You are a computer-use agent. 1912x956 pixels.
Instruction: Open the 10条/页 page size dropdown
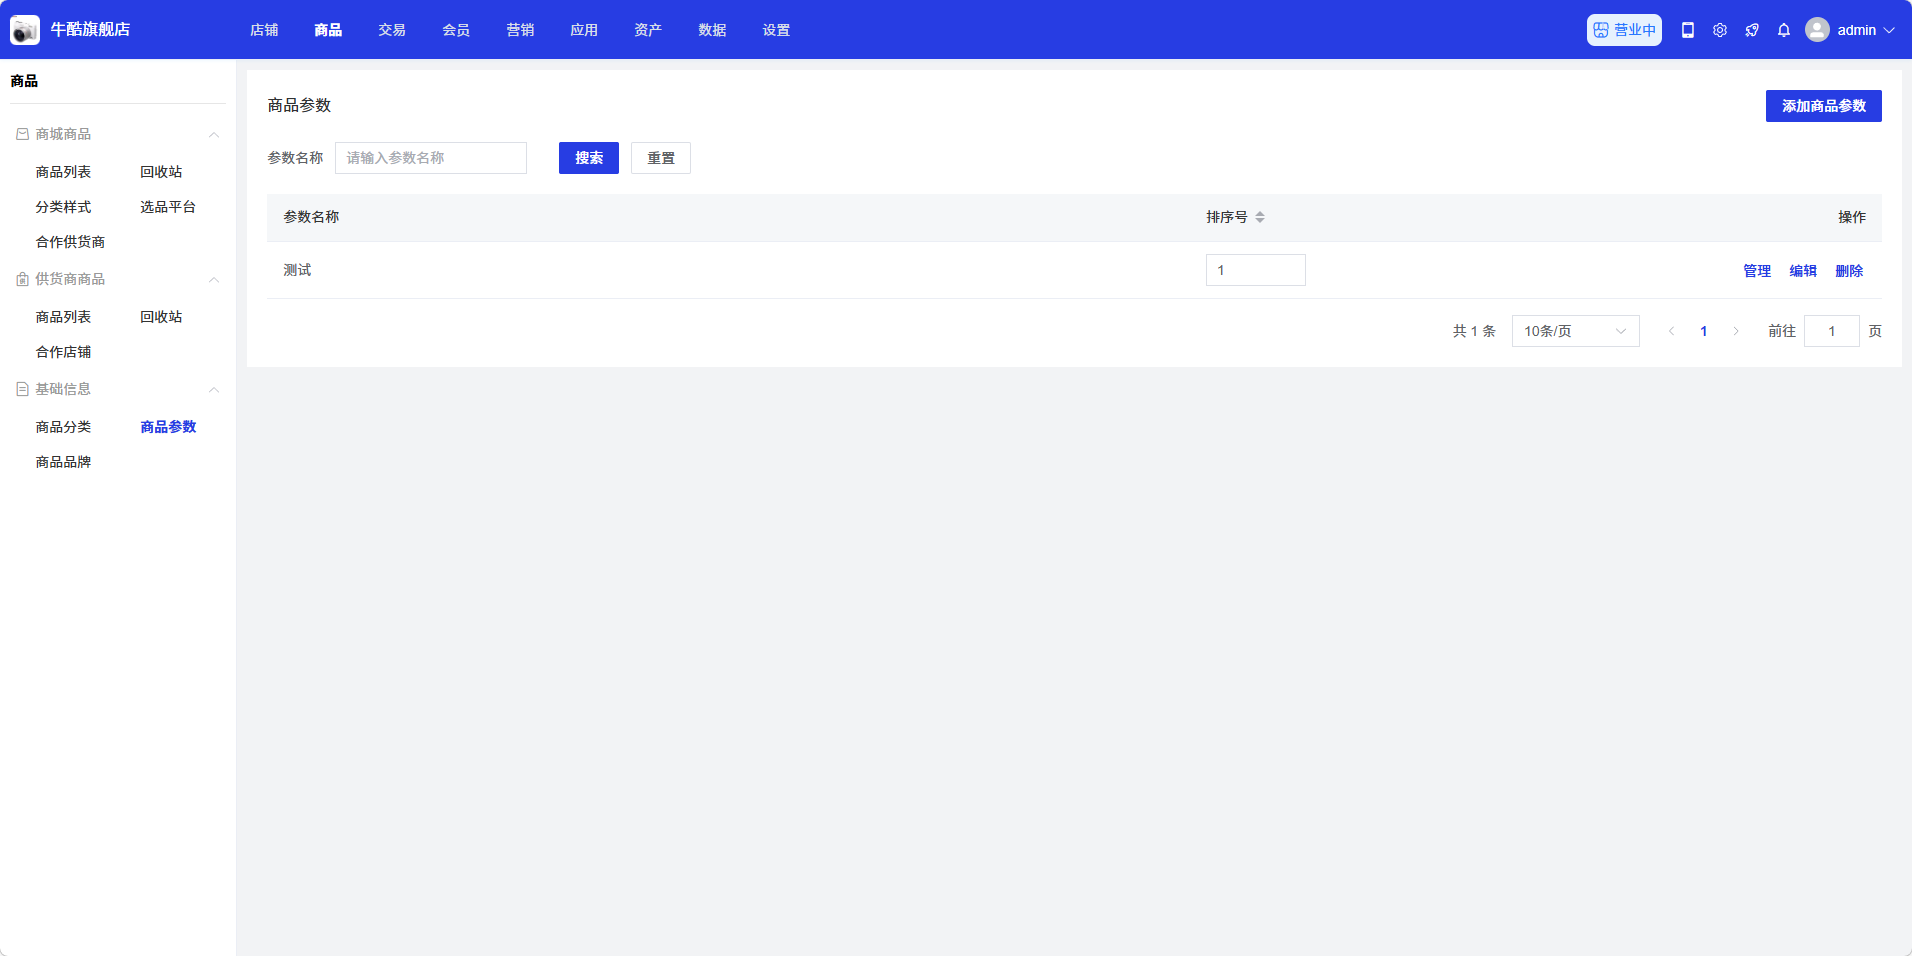1575,331
